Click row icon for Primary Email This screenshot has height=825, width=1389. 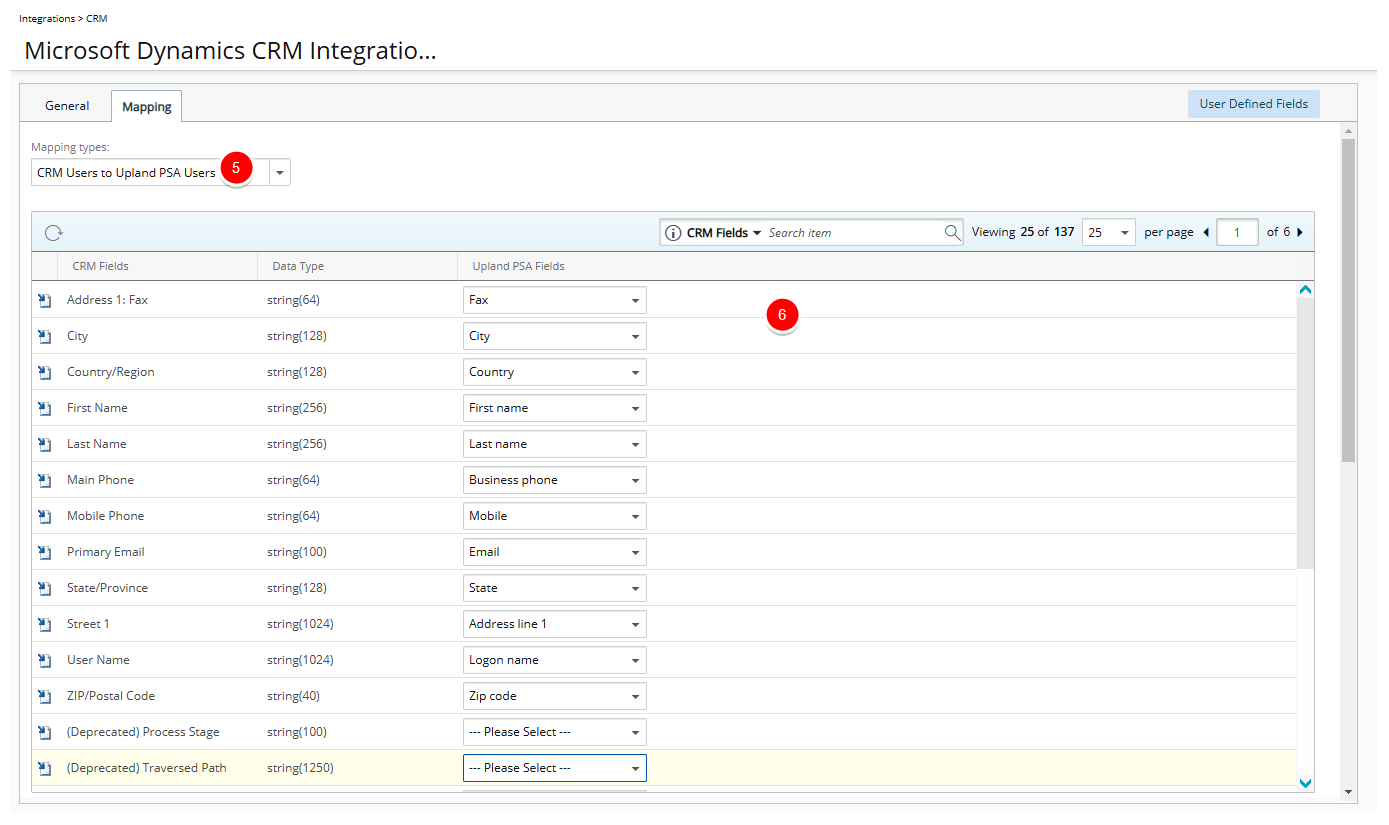pos(44,552)
